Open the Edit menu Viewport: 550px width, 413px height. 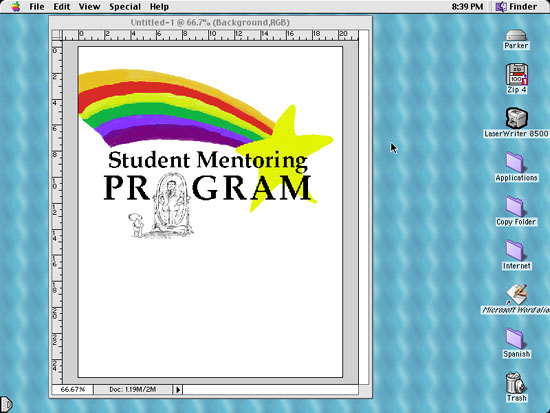[62, 7]
